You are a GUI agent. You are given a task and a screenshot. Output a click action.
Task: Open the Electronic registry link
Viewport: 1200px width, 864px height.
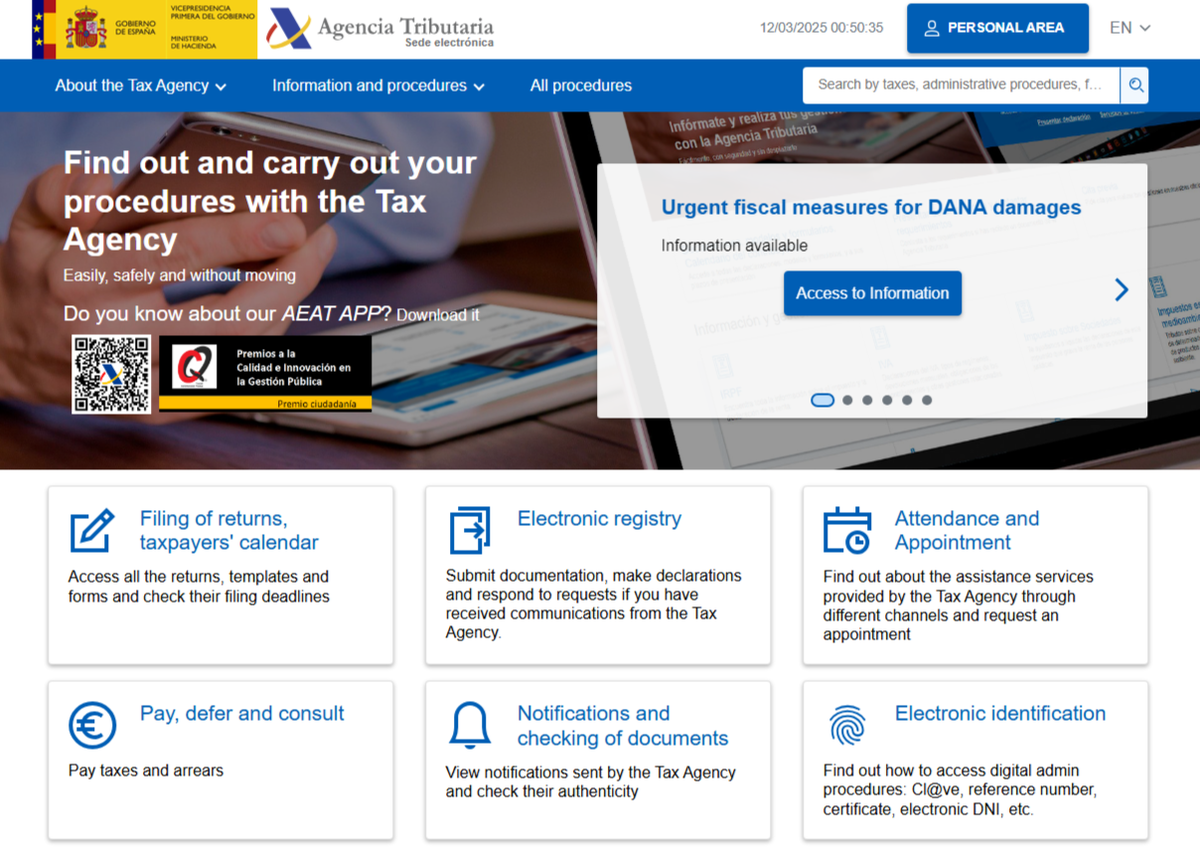pyautogui.click(x=599, y=519)
